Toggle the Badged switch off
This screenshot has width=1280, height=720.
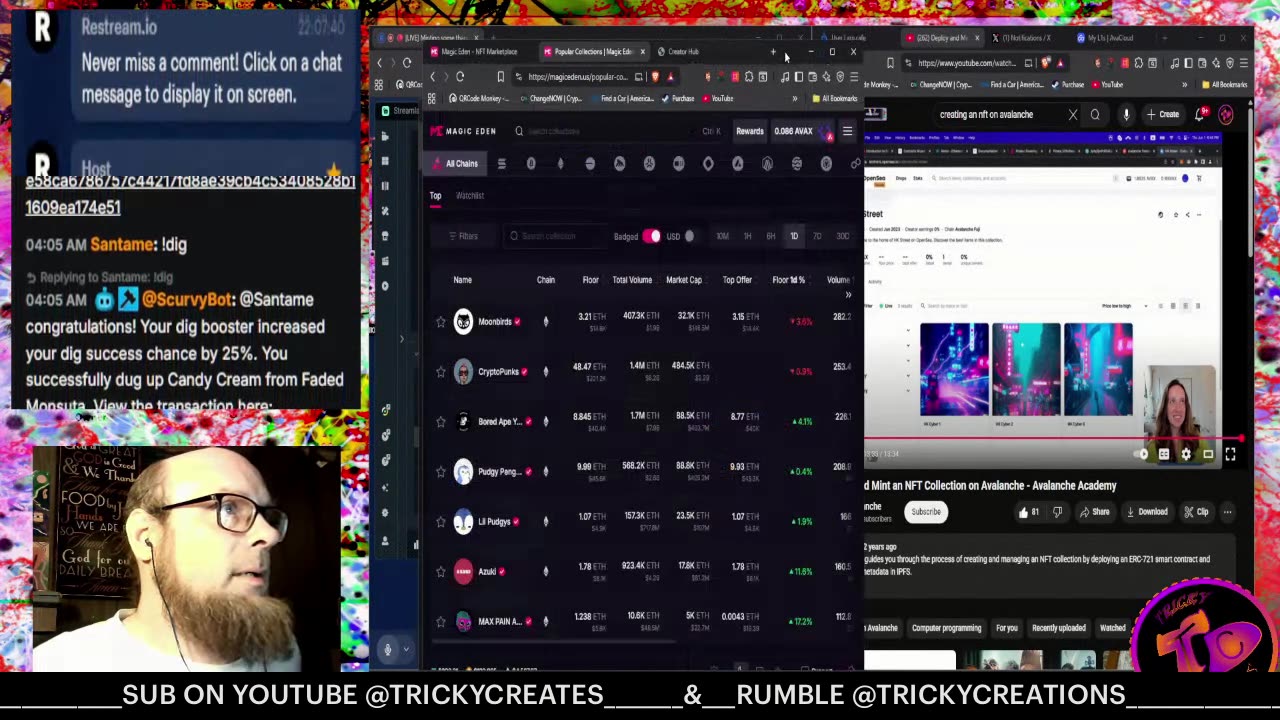point(651,237)
